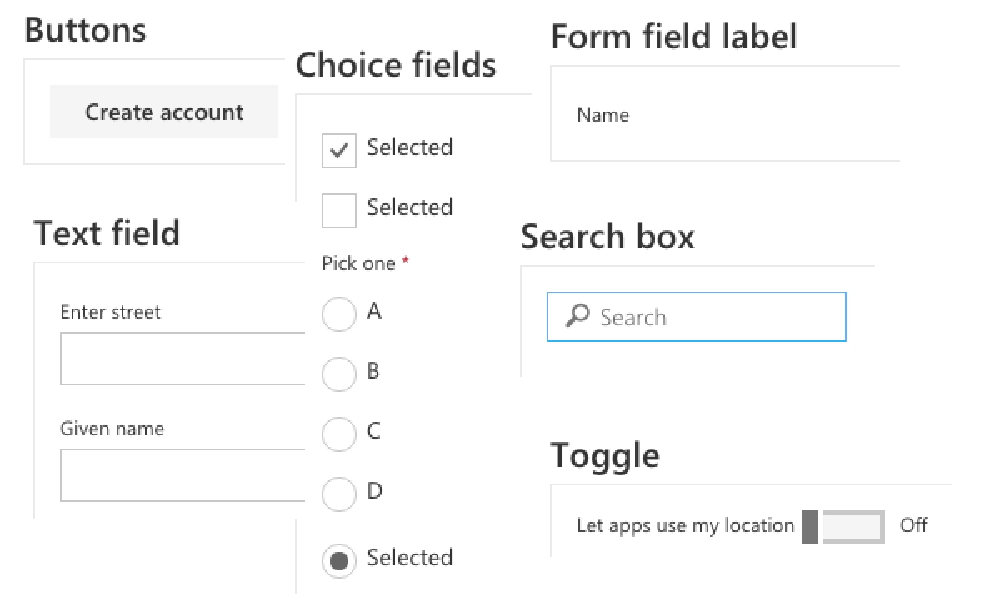Choose radio option C

pyautogui.click(x=339, y=434)
